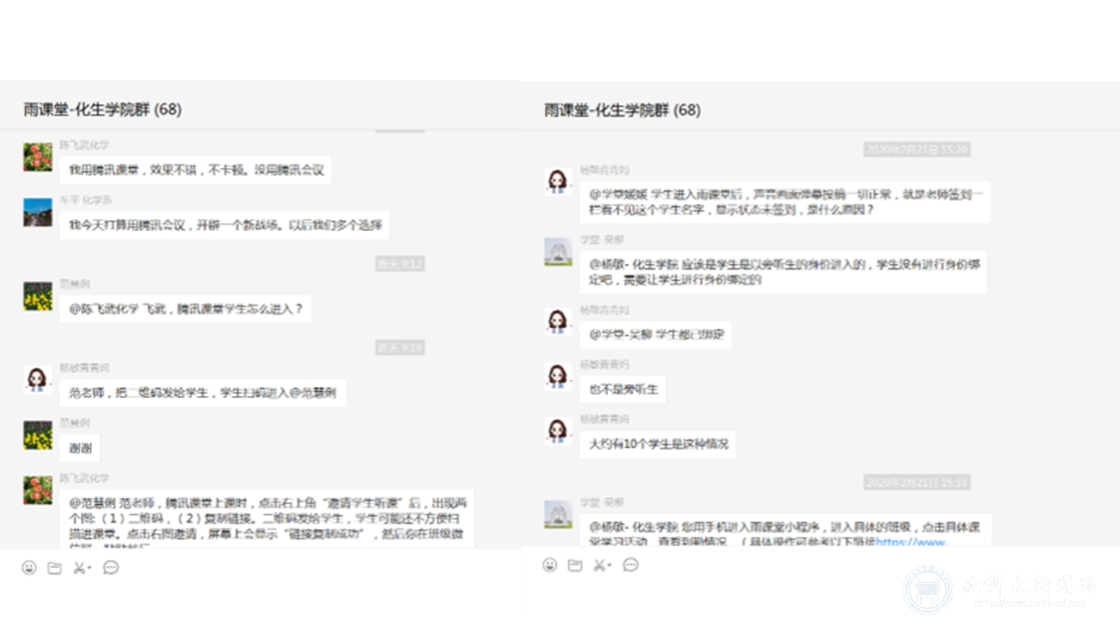Open chat history bubble icon in right chat
The image size is (1120, 630).
pyautogui.click(x=631, y=565)
